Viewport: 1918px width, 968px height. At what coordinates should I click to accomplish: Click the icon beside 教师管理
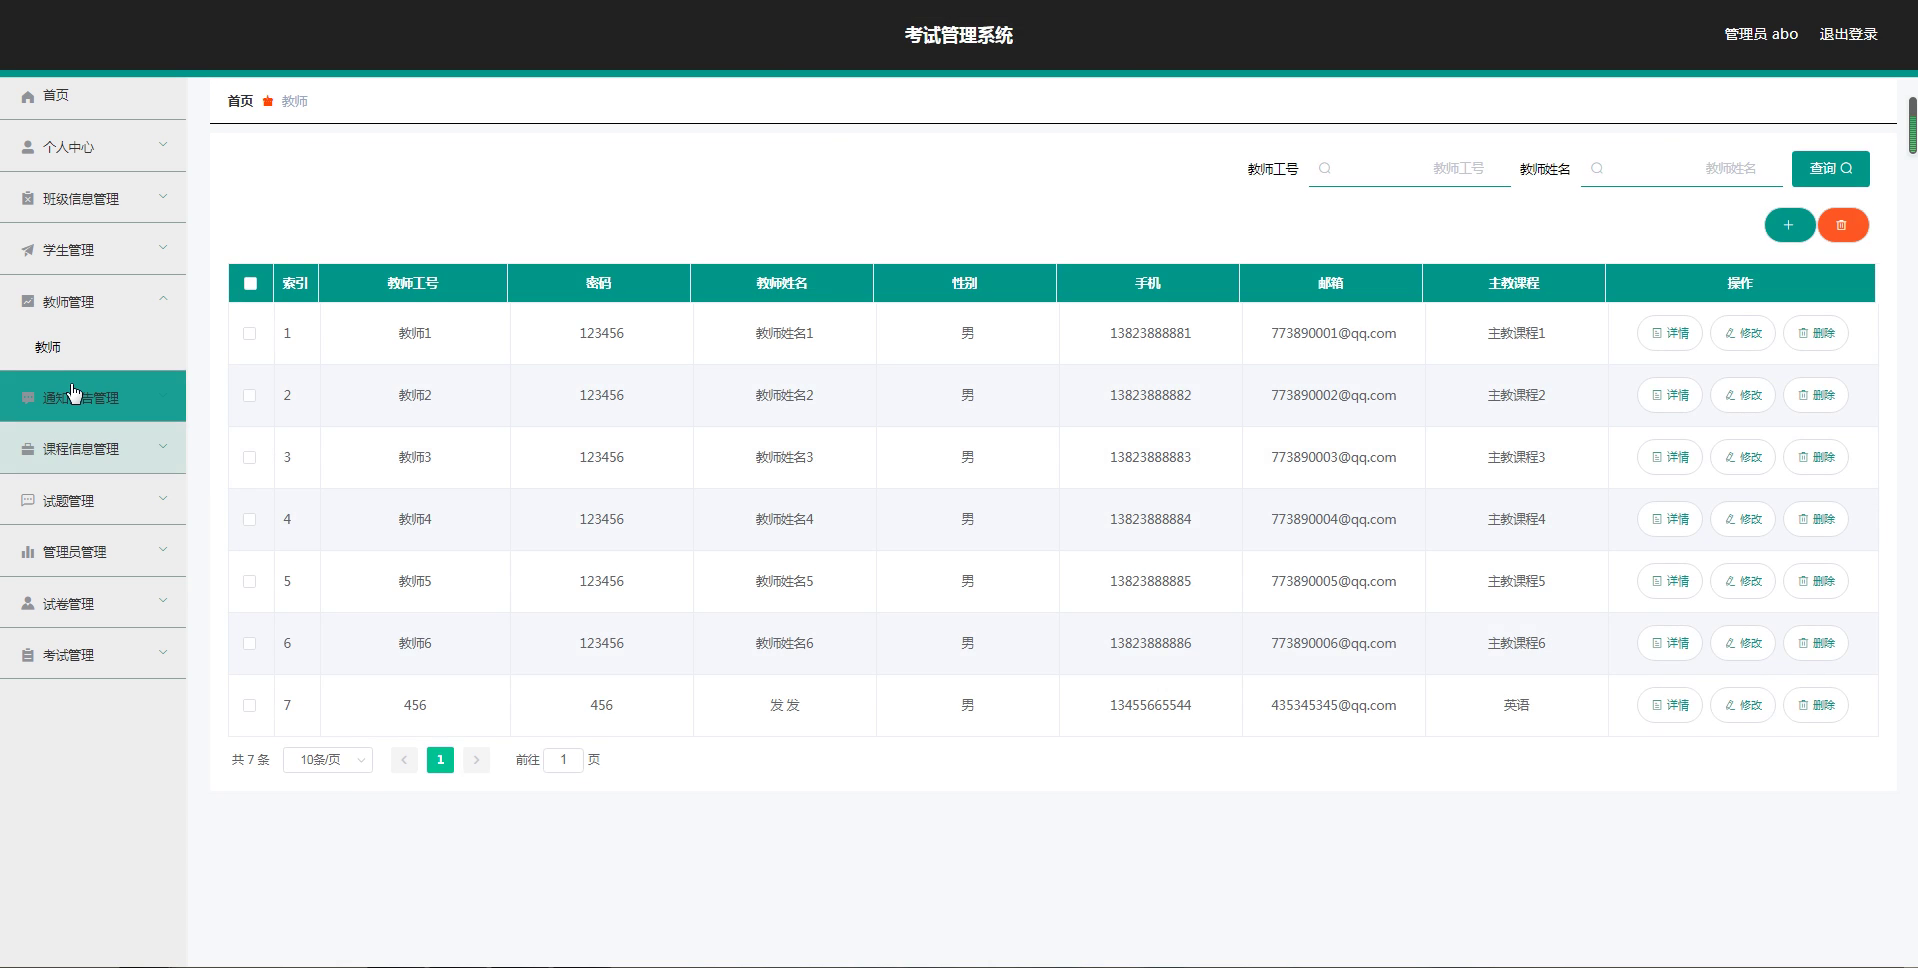28,302
